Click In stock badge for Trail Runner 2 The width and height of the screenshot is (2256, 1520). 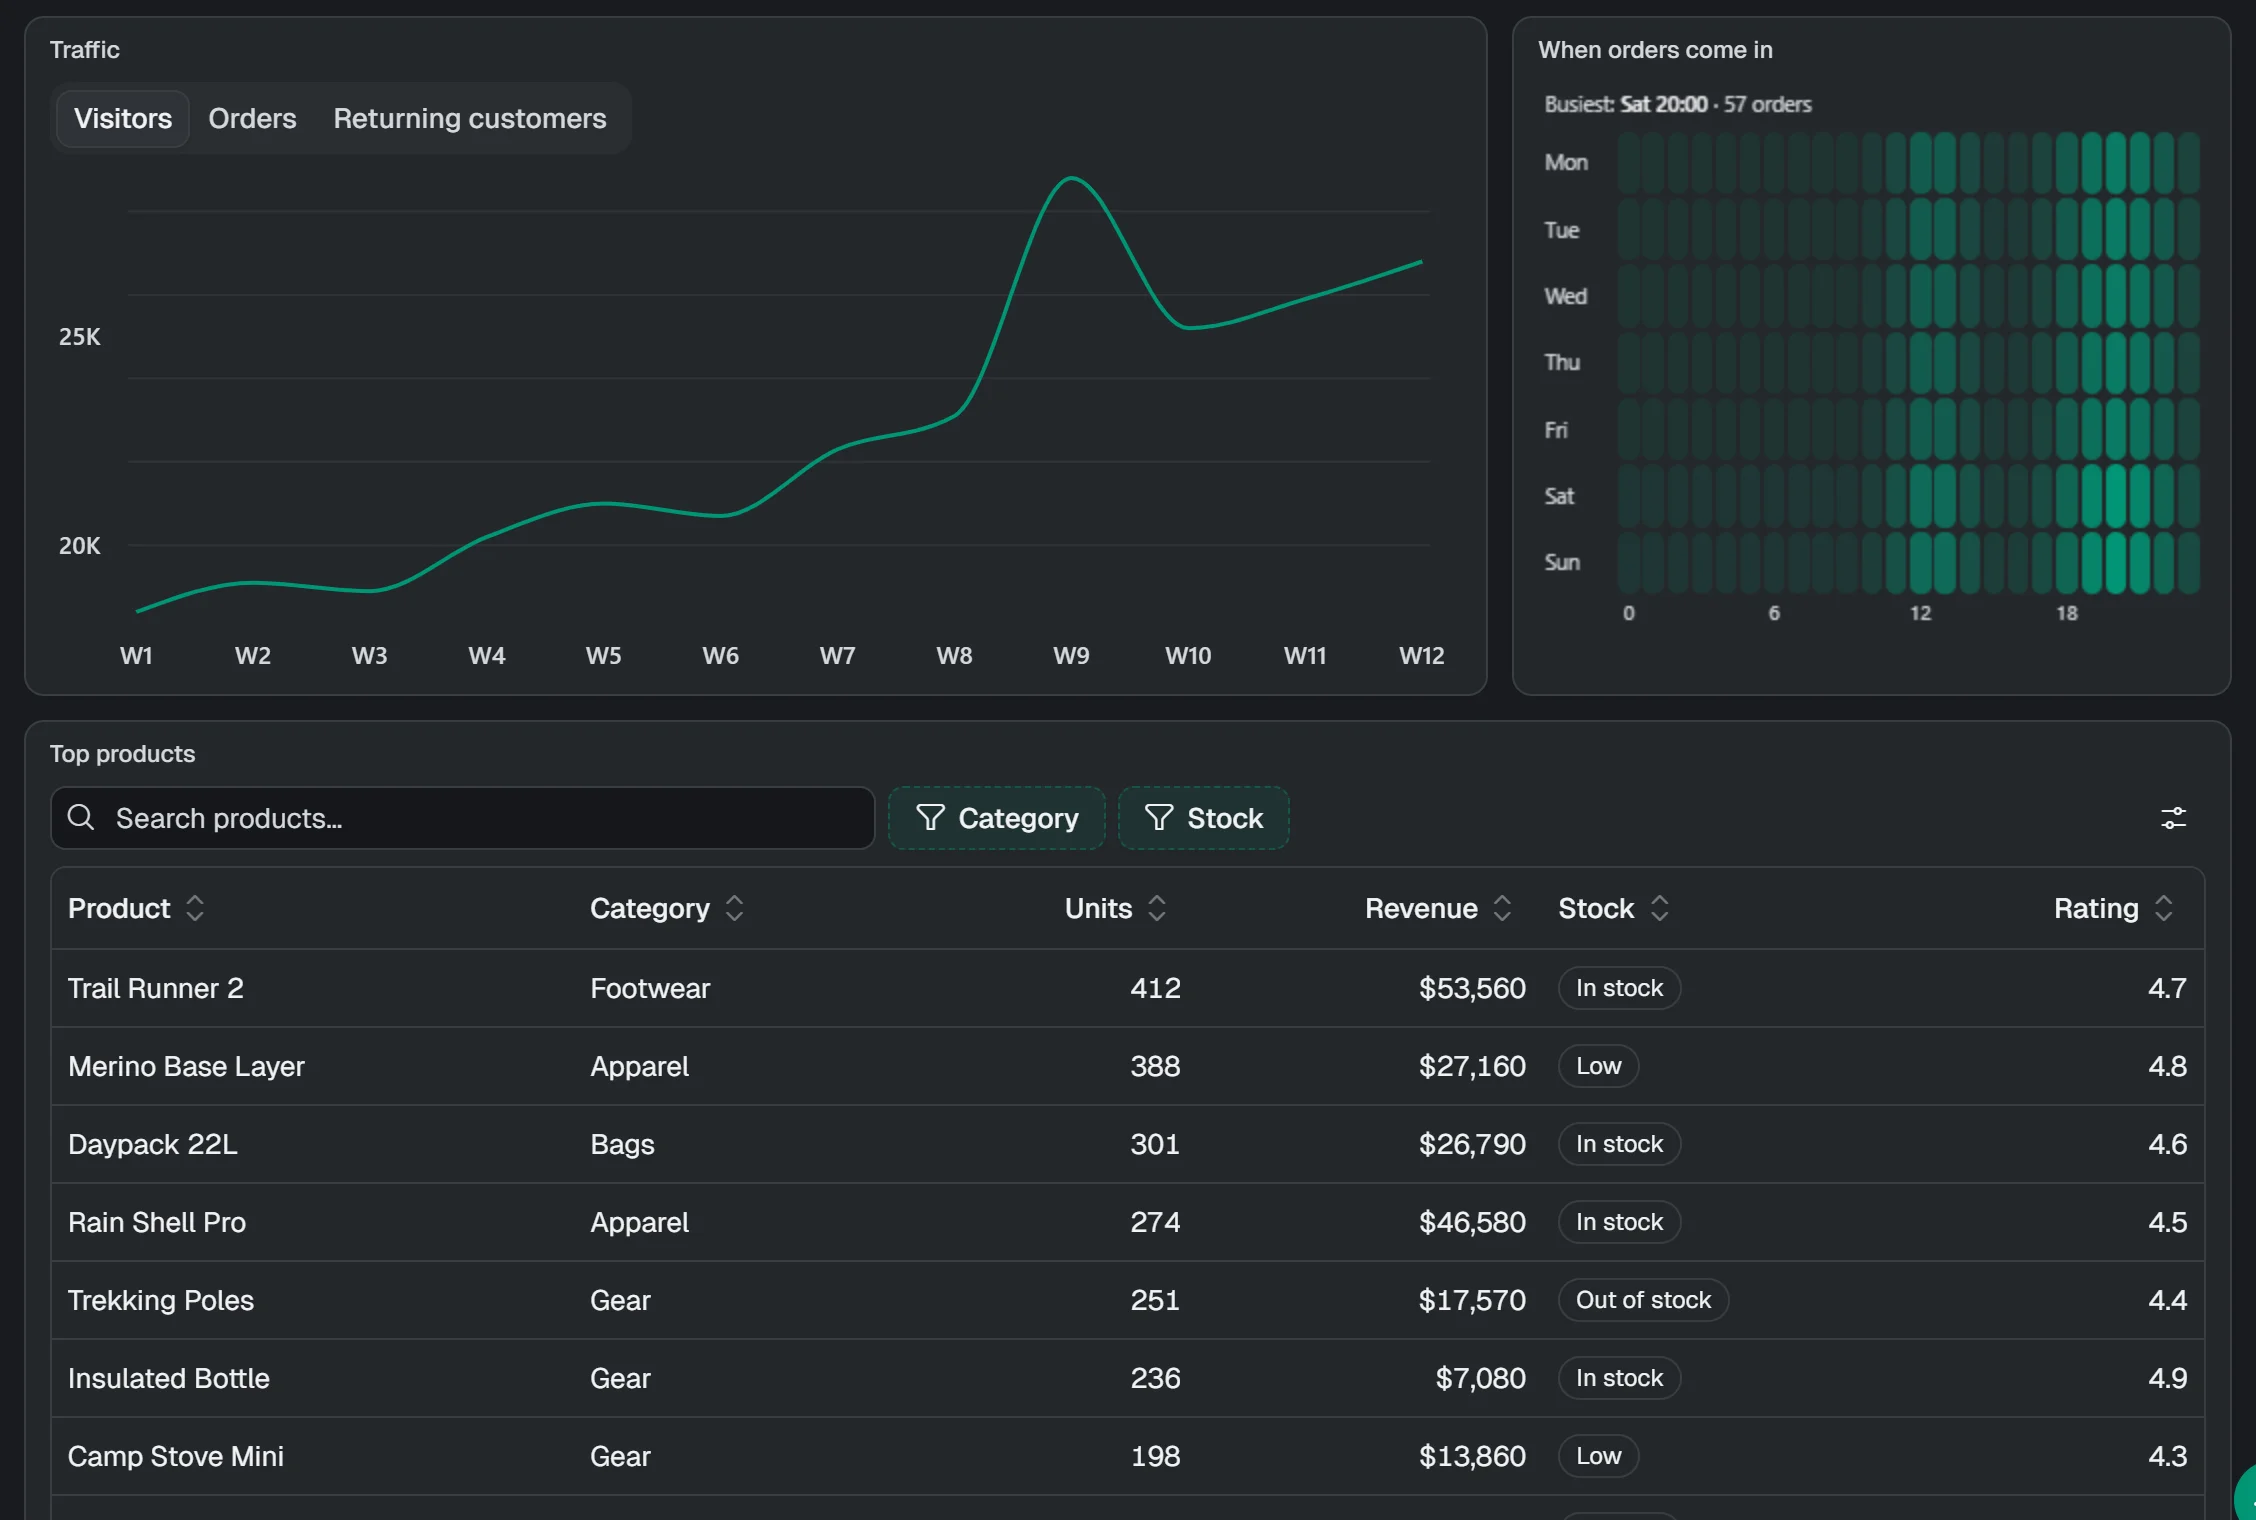[1619, 988]
